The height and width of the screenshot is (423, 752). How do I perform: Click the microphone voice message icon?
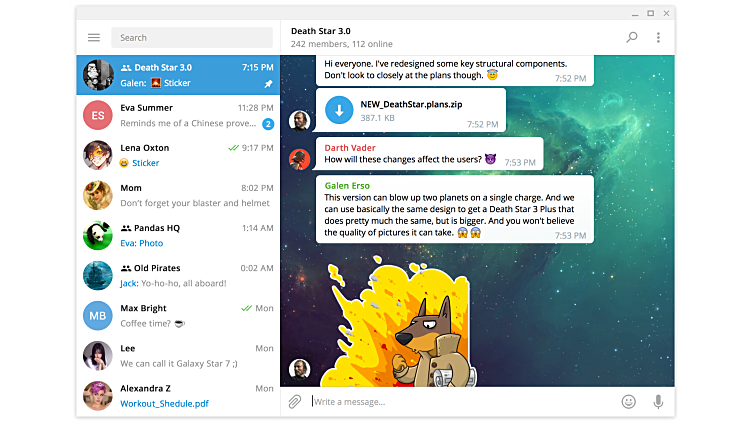[x=658, y=401]
